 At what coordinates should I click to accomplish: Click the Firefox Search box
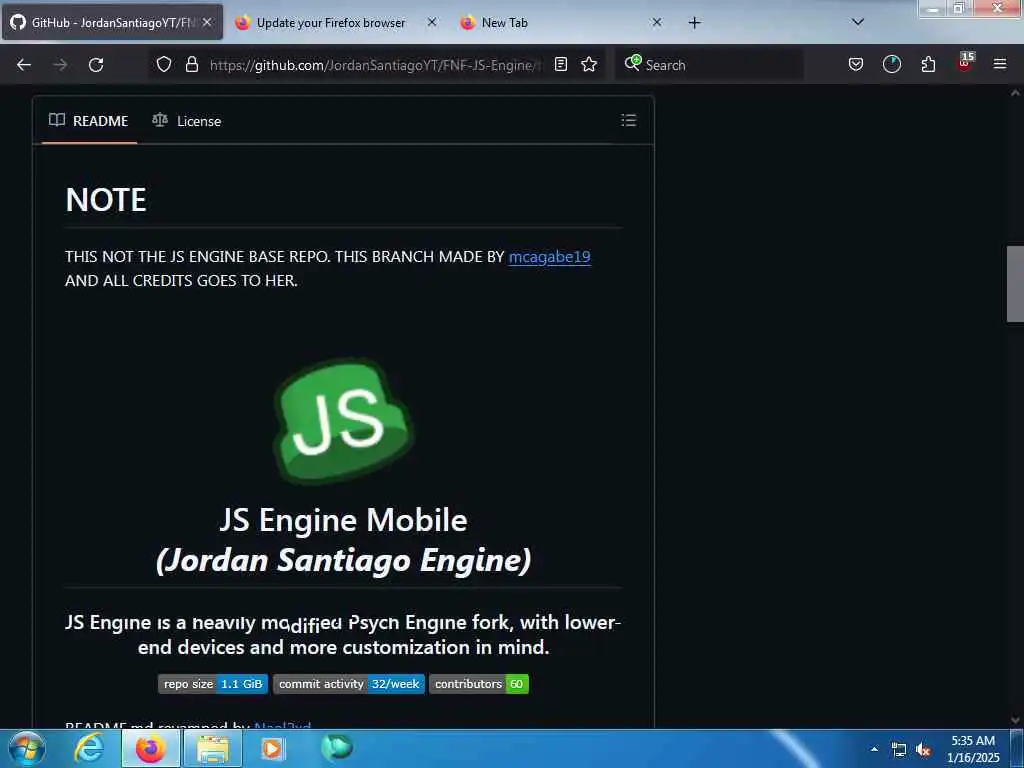click(x=709, y=65)
